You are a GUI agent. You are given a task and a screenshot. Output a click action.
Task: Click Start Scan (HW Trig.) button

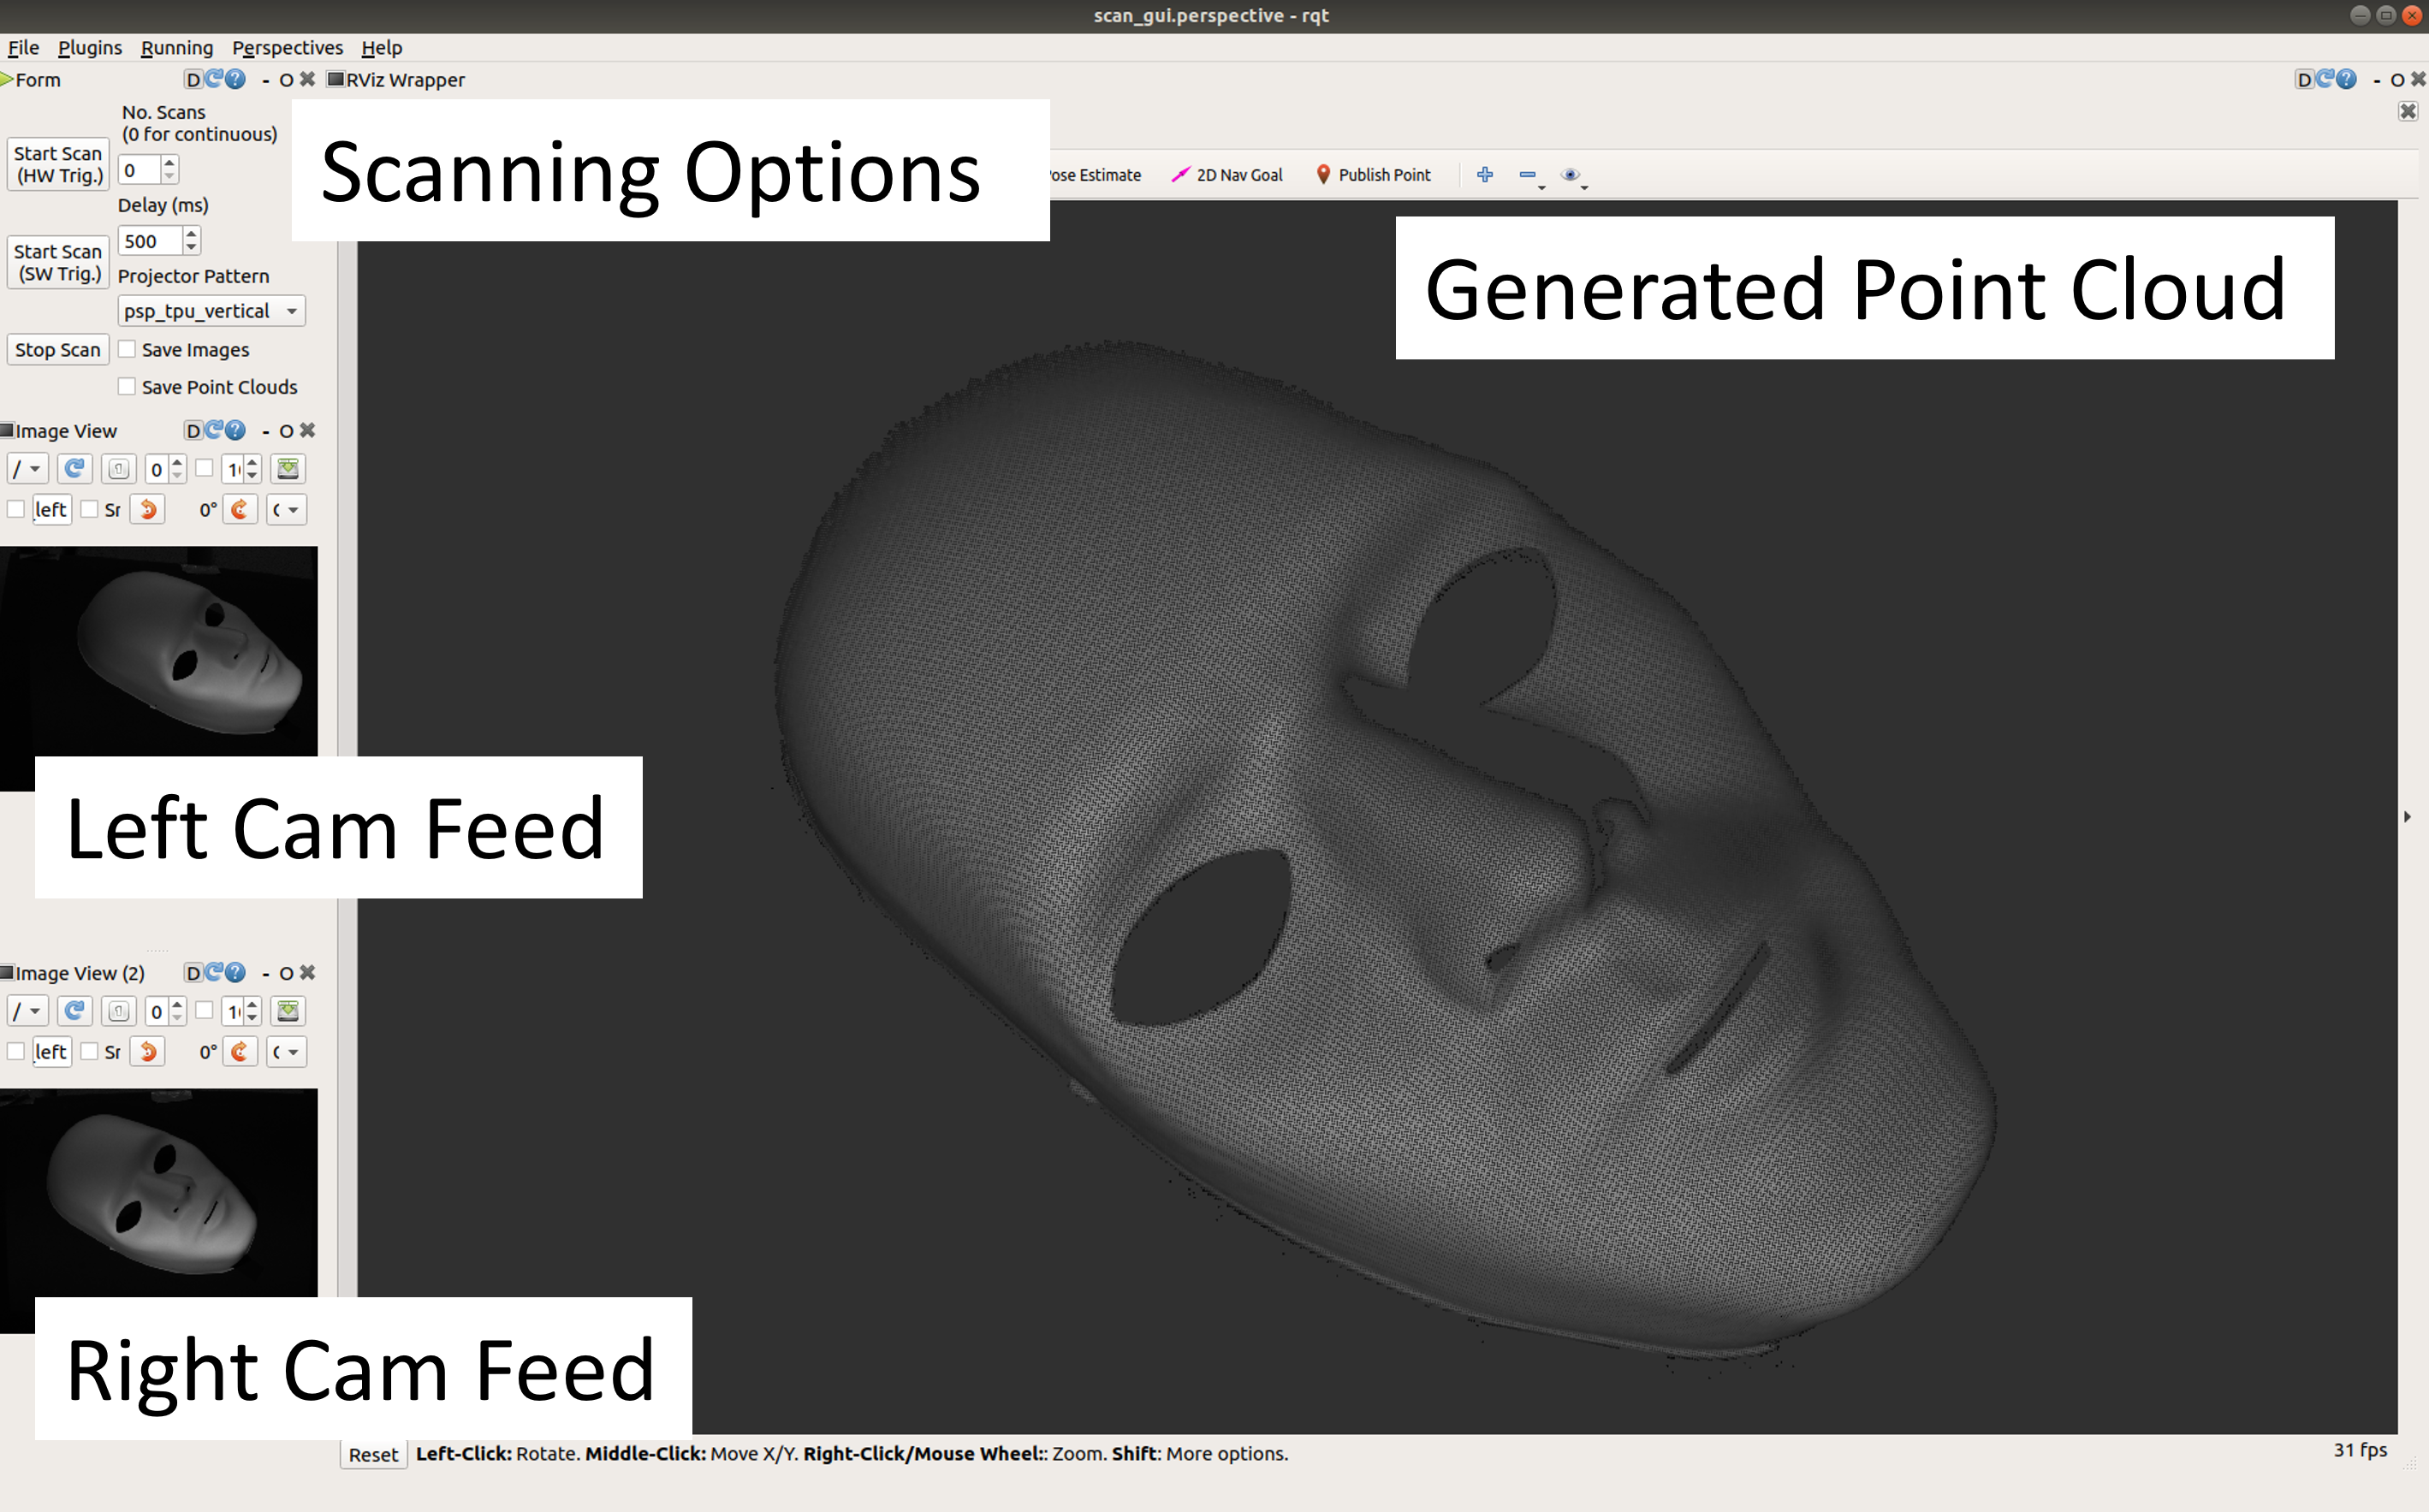[58, 164]
